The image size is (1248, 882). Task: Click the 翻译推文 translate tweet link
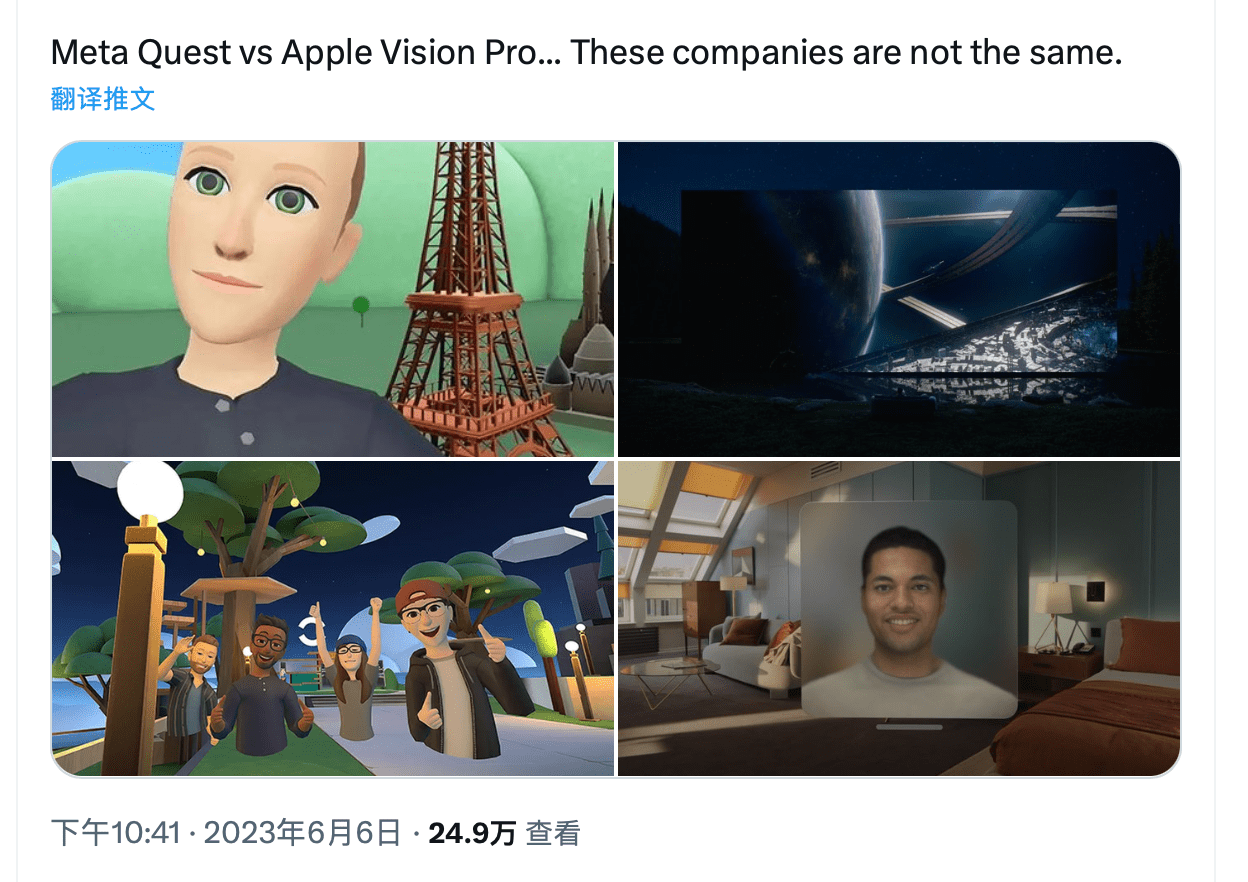pyautogui.click(x=103, y=99)
